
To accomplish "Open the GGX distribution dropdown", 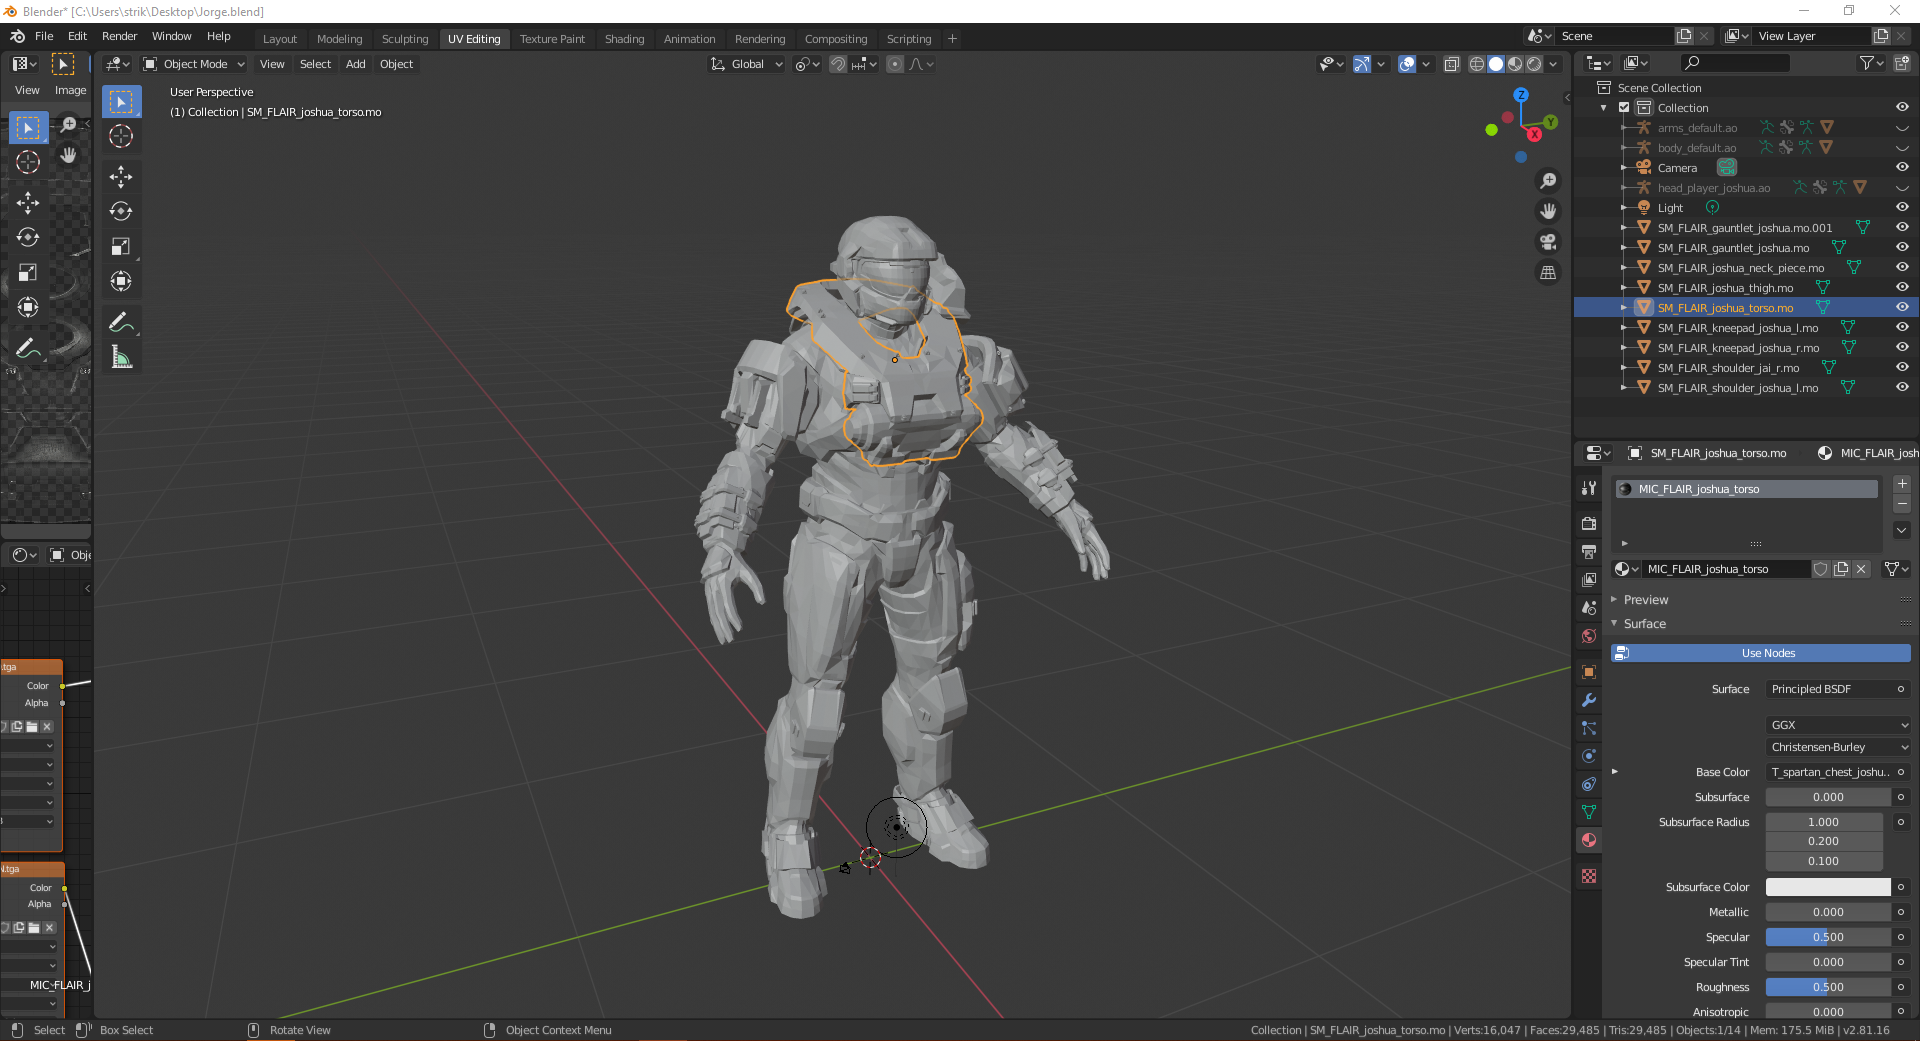I will point(1838,725).
